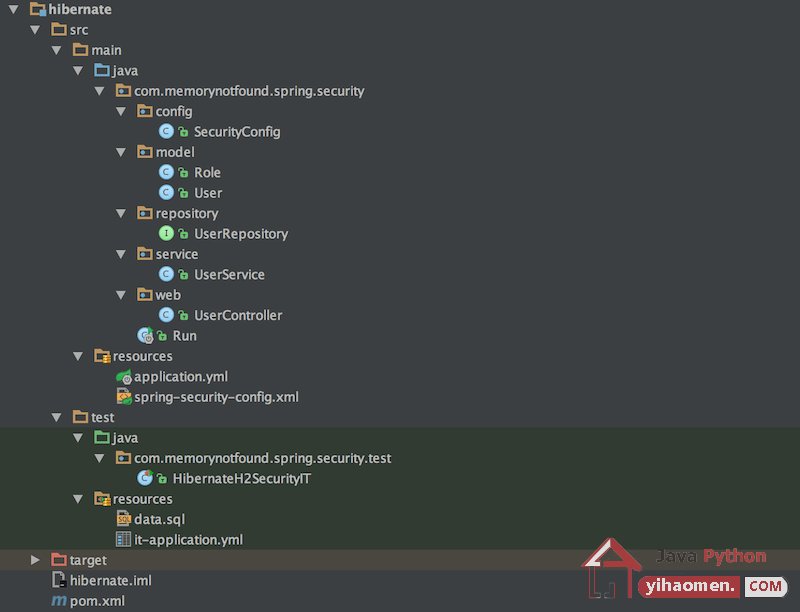
Task: Collapse the test folder arrow
Action: (x=57, y=417)
